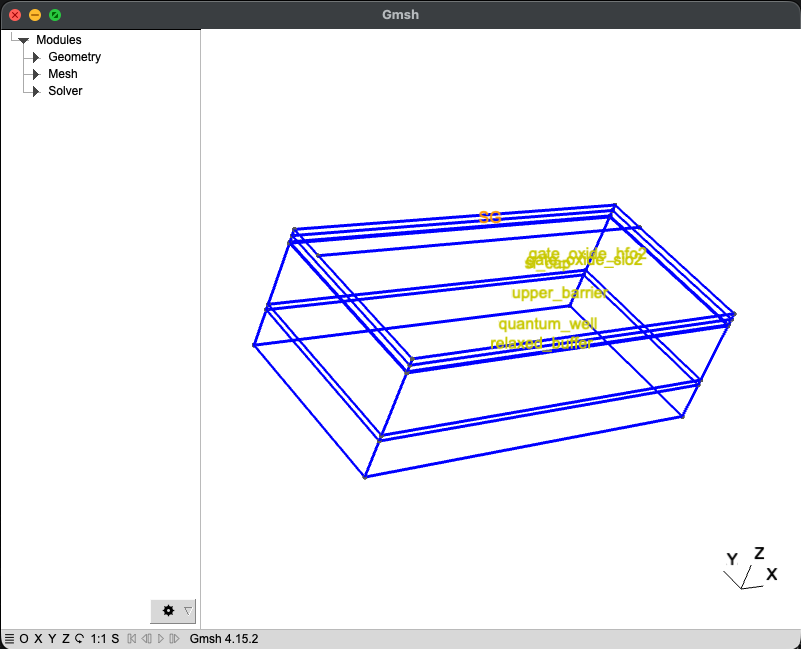Click the rotate view icon
Viewport: 801px width, 649px height.
click(79, 639)
